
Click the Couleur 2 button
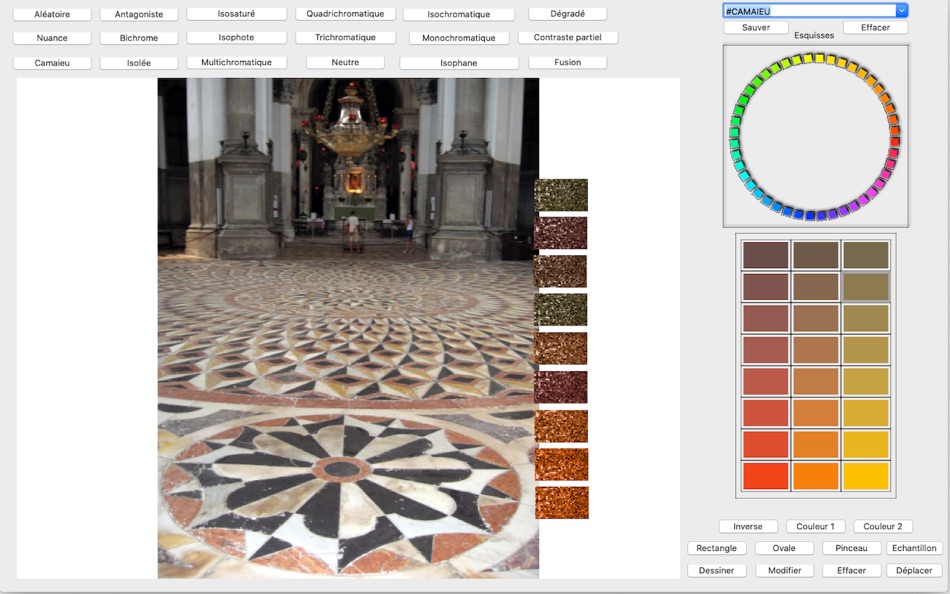tap(883, 526)
